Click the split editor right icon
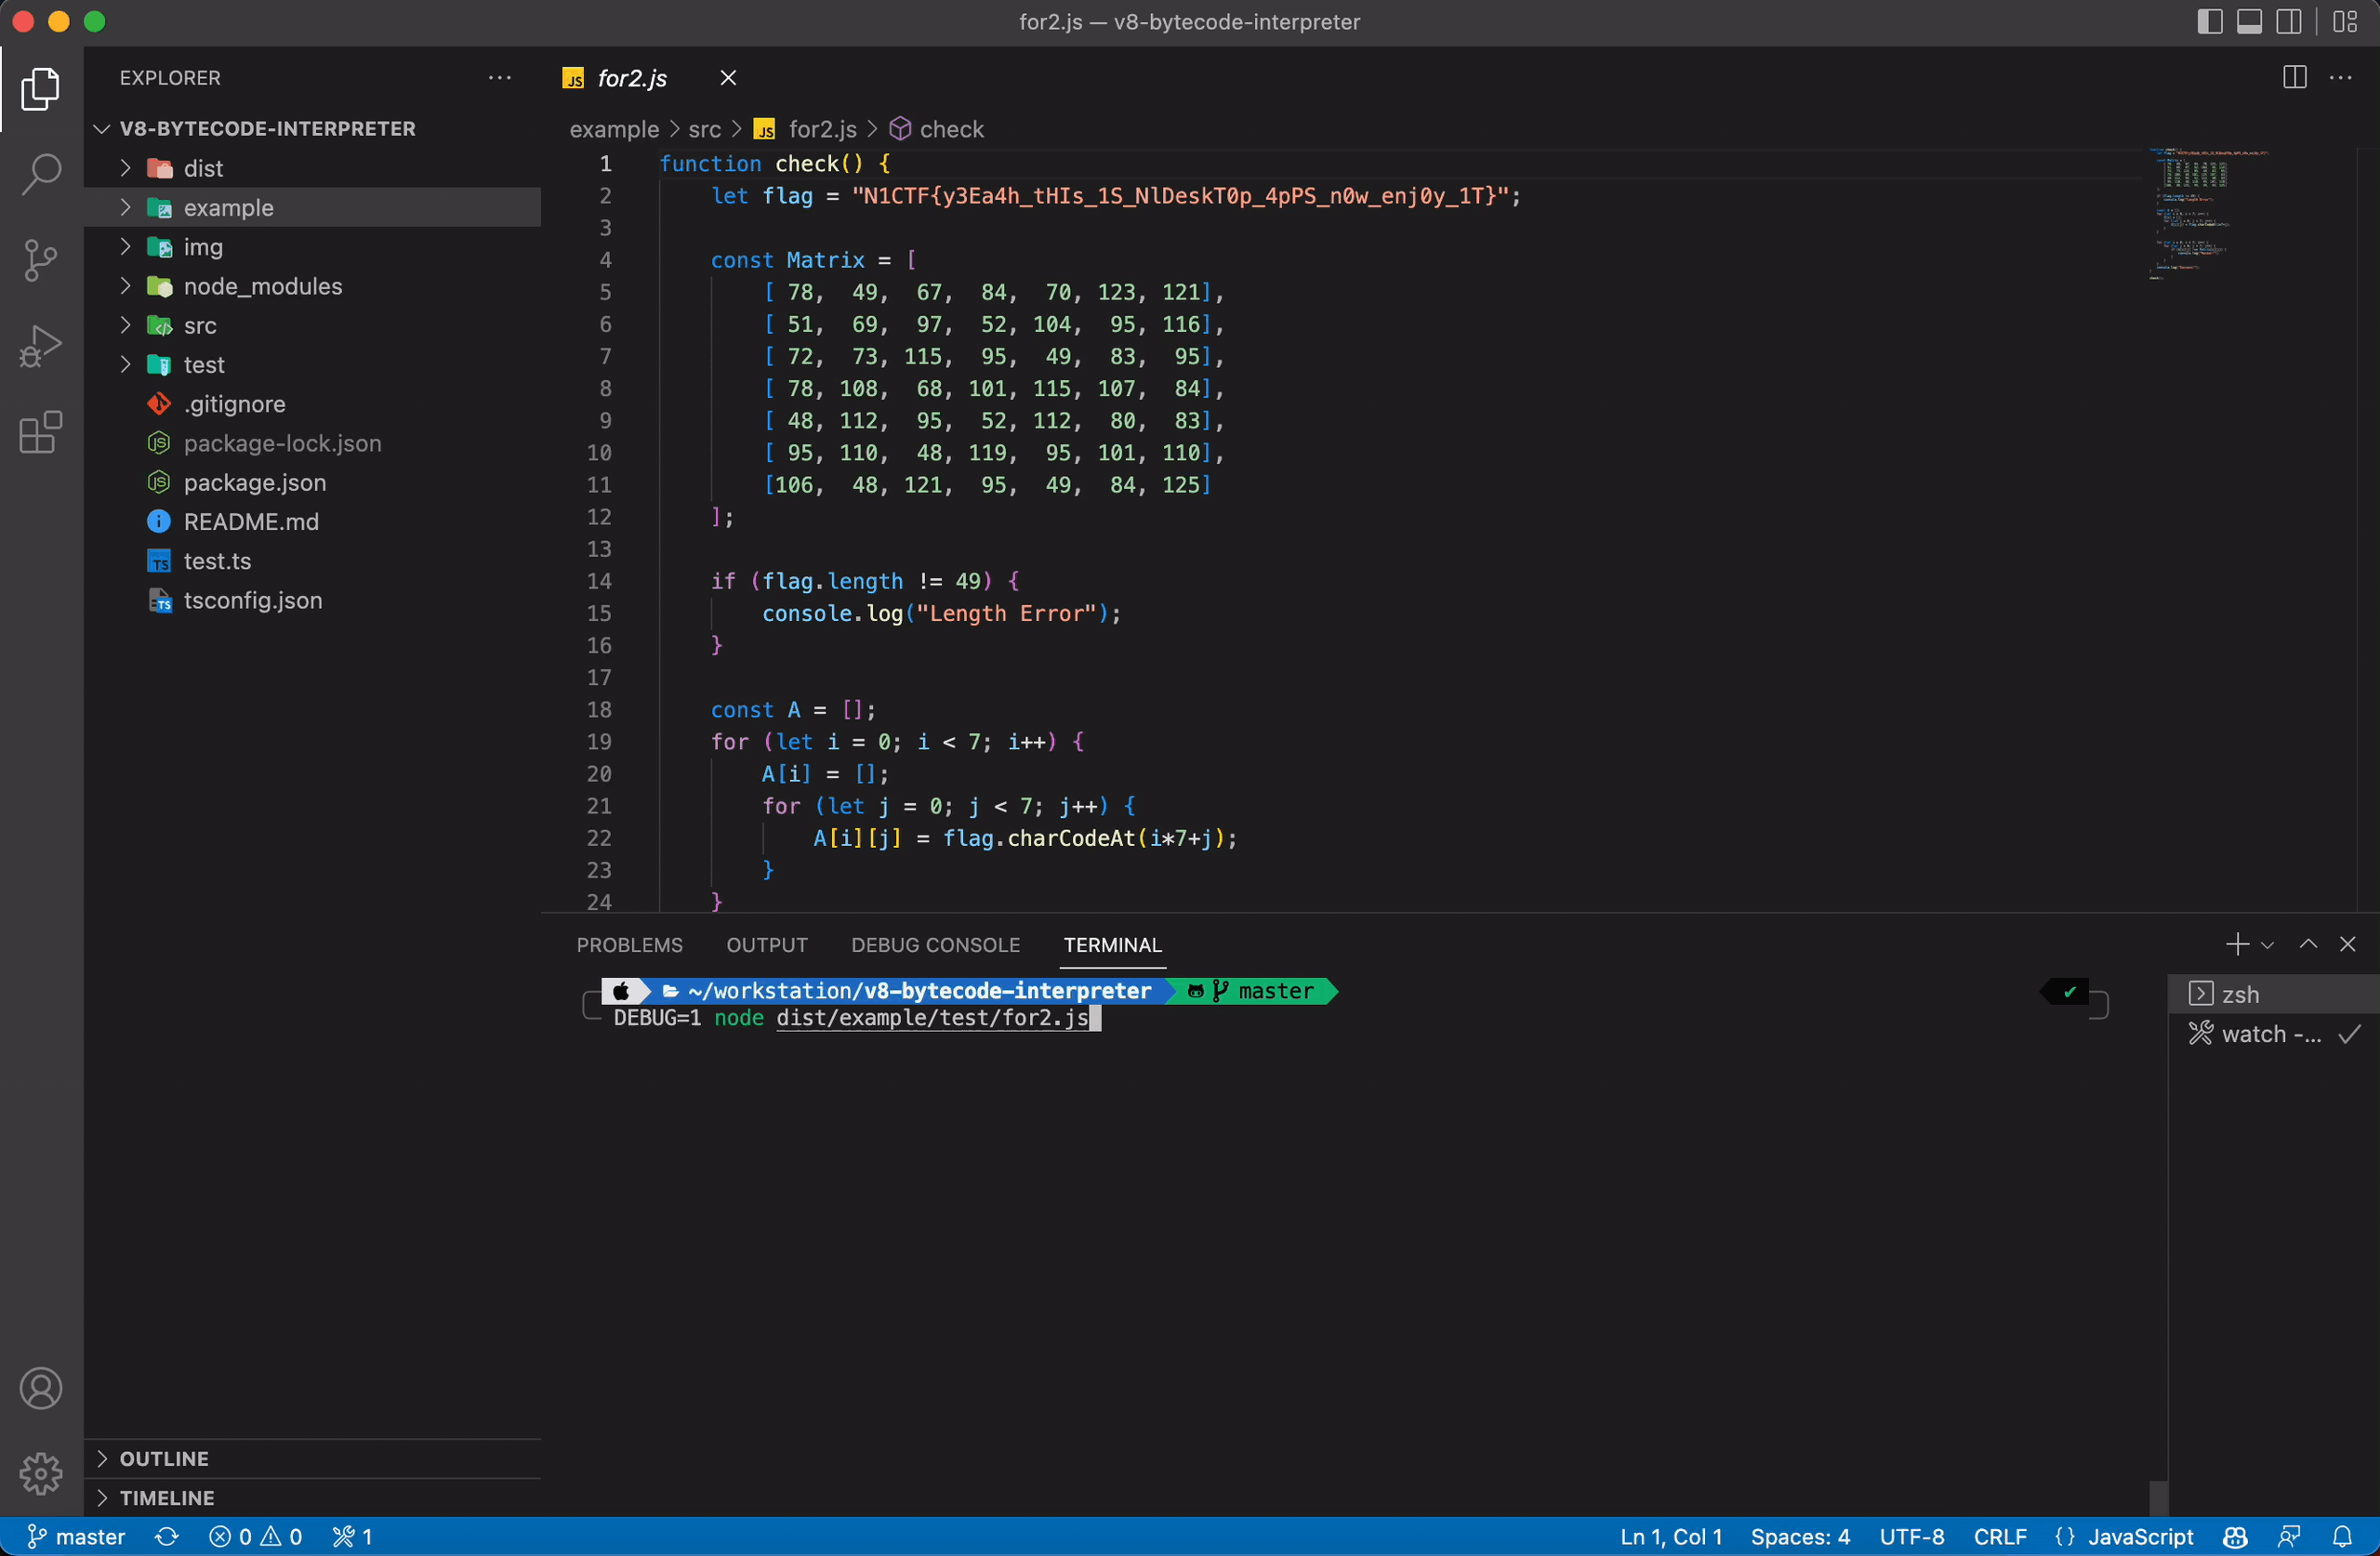The image size is (2380, 1556). tap(2294, 78)
